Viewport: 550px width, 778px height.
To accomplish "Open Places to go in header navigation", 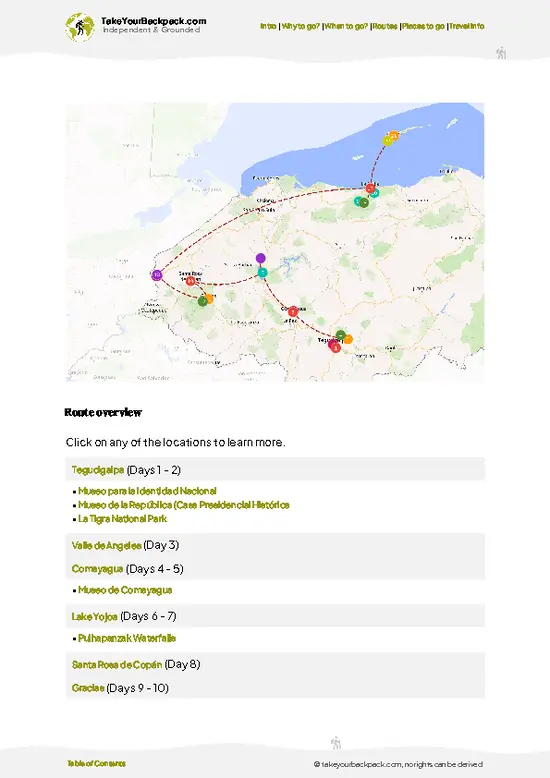I will click(423, 26).
